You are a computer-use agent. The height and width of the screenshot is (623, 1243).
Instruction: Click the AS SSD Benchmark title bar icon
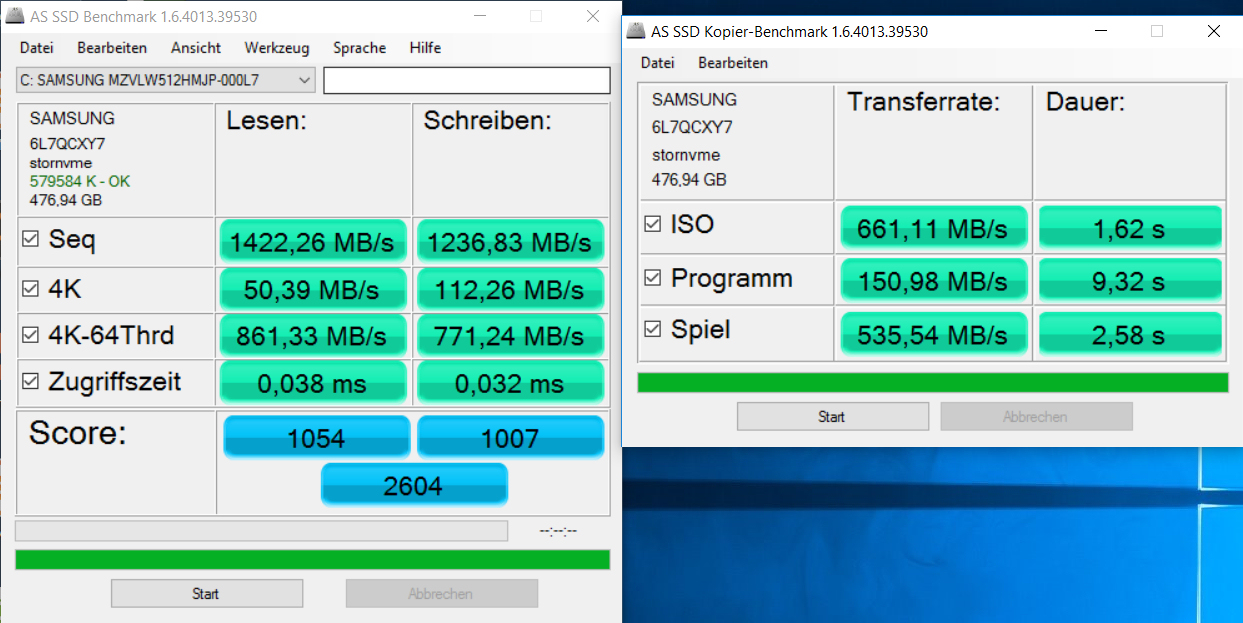(x=14, y=16)
